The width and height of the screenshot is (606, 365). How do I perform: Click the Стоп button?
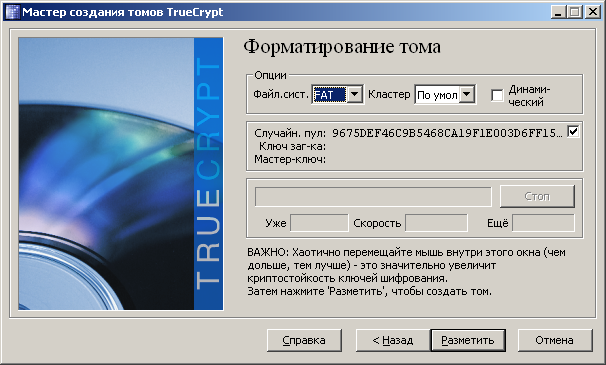[537, 196]
